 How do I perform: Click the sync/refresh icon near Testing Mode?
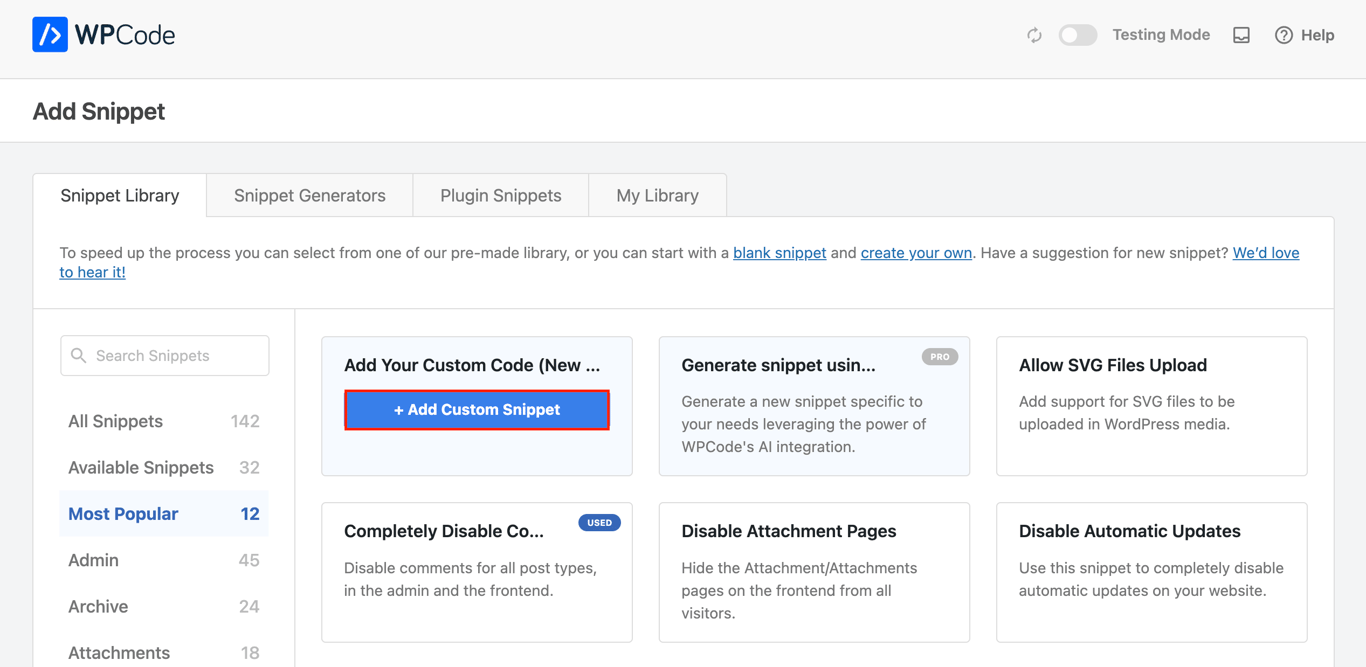[x=1034, y=34]
